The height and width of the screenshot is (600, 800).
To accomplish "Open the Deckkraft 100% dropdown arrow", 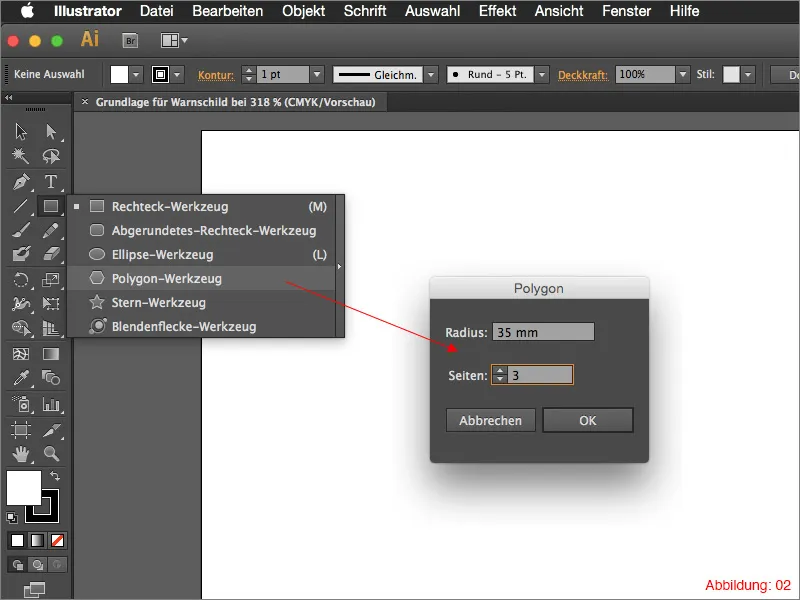I will point(683,74).
